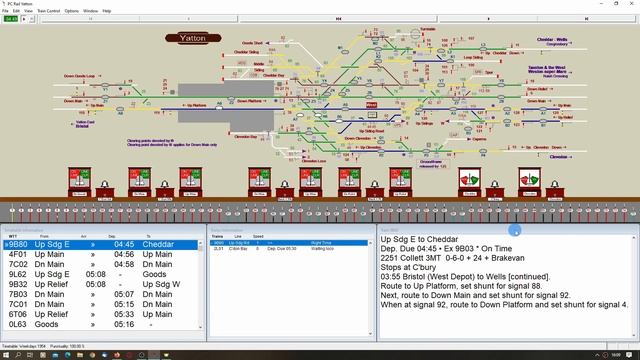Click the From column header in the timetable

pyautogui.click(x=44, y=236)
